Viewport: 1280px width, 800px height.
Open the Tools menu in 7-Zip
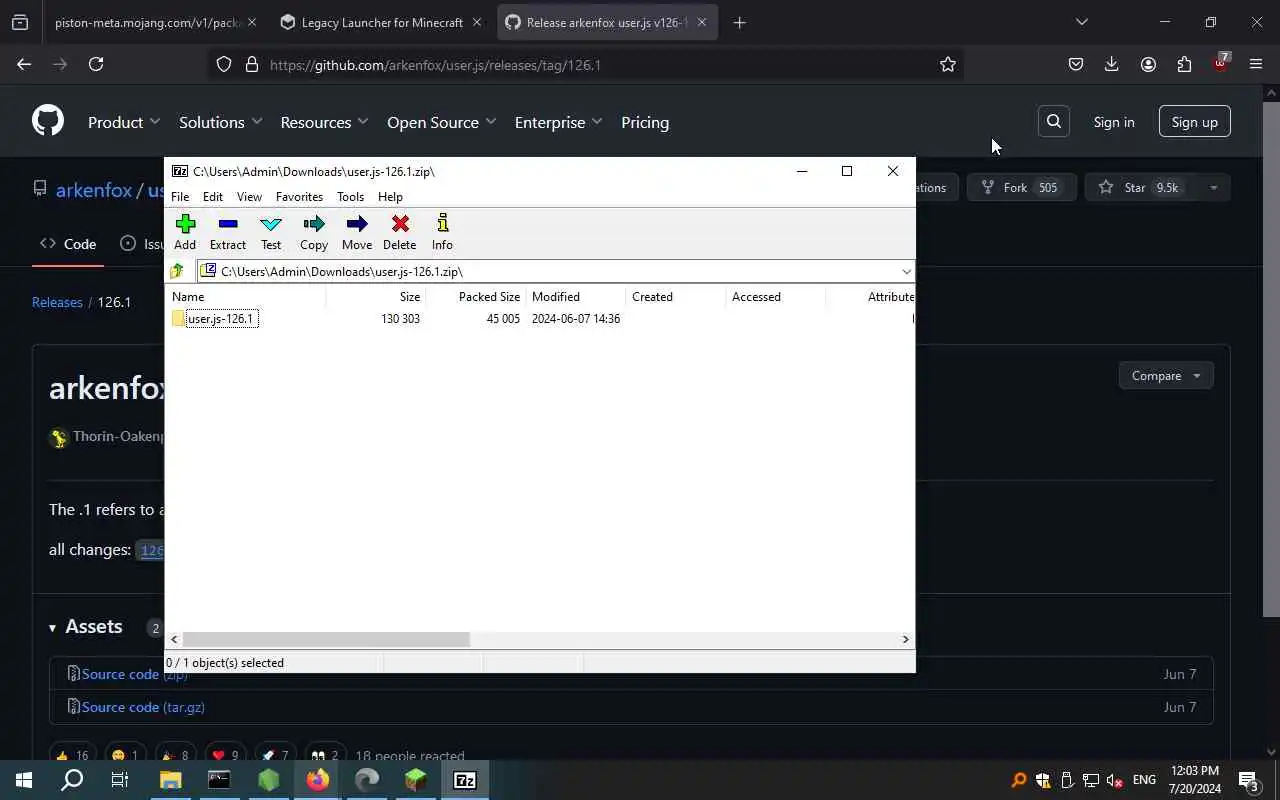[350, 197]
